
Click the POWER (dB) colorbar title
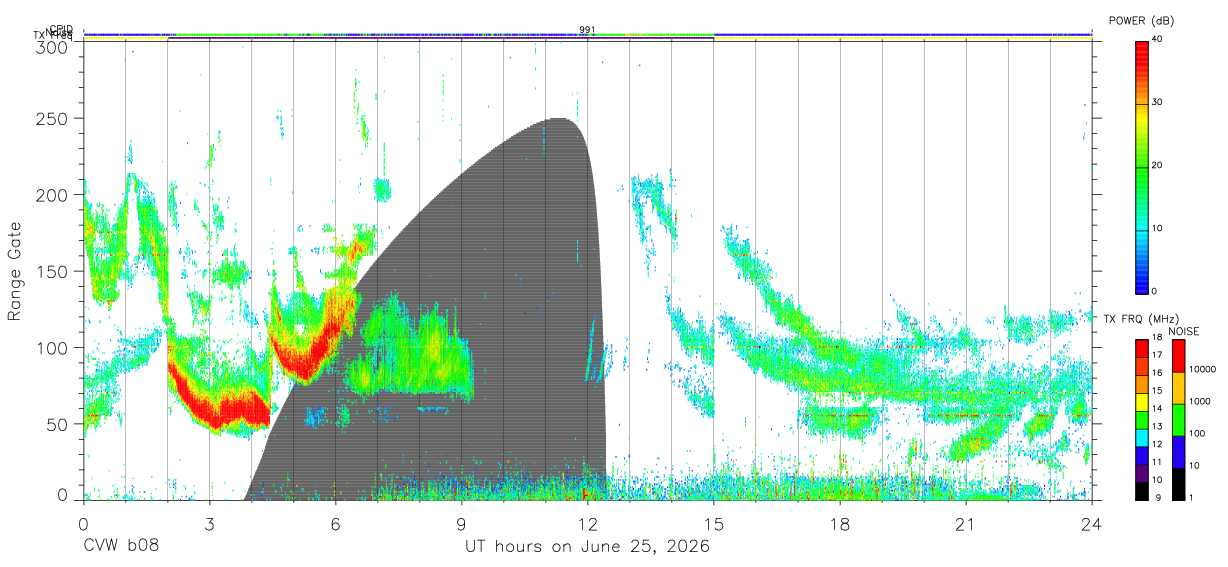[x=1141, y=20]
